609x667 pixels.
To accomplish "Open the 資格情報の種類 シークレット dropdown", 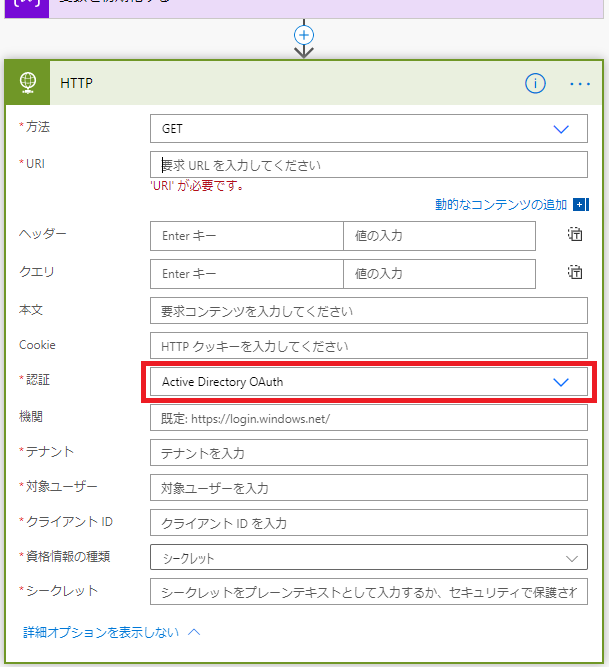I will click(x=369, y=557).
